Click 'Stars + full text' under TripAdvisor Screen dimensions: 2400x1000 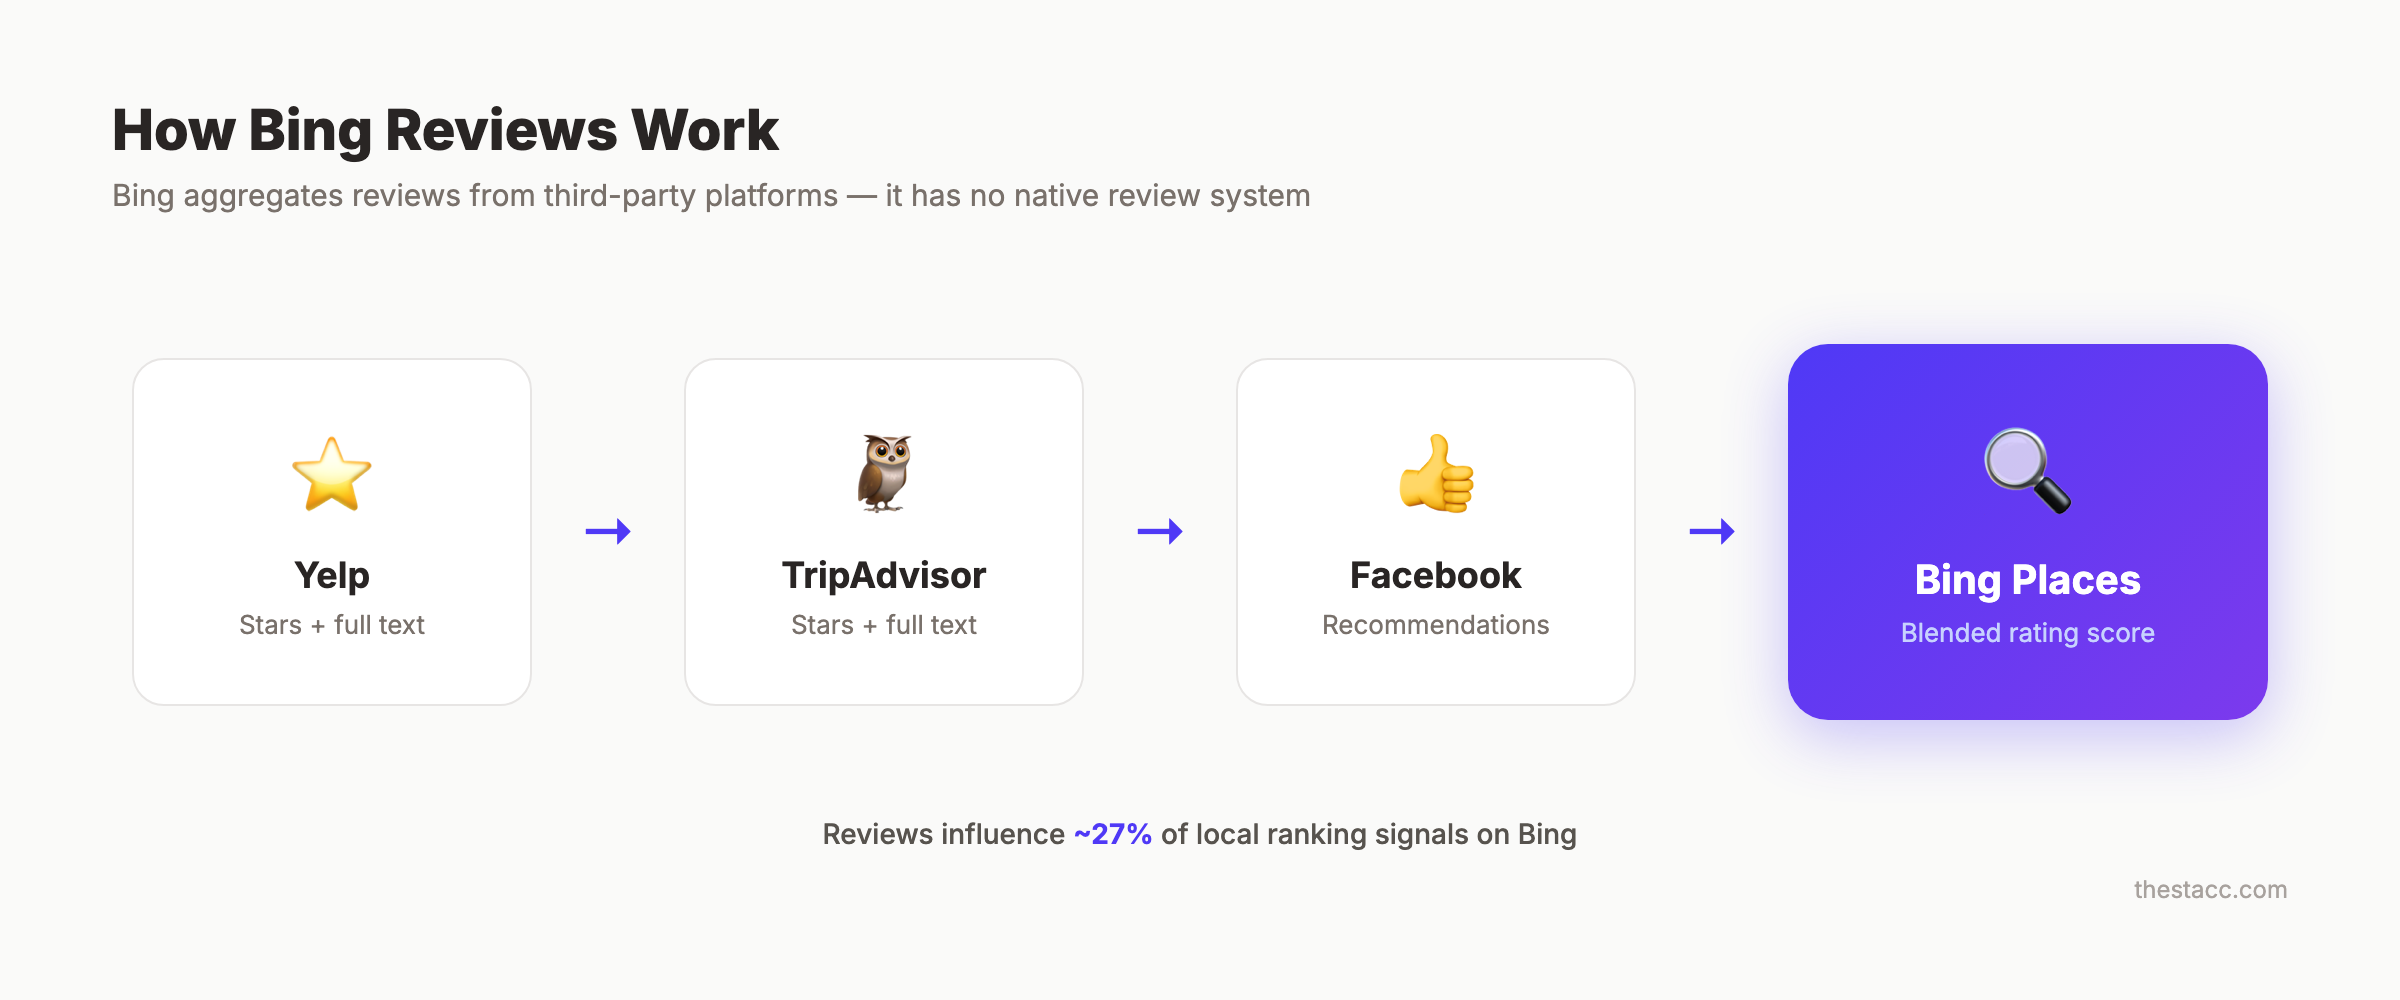[x=884, y=625]
